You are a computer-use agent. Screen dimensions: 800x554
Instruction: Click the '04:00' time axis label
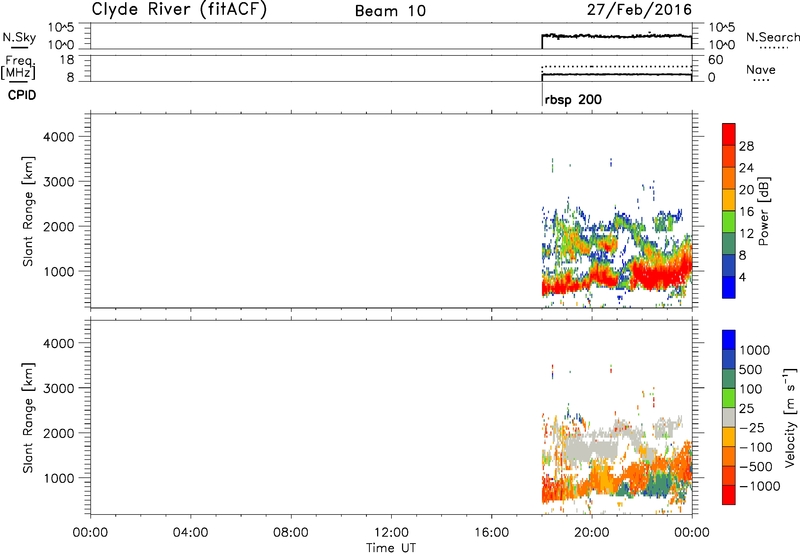tap(191, 533)
